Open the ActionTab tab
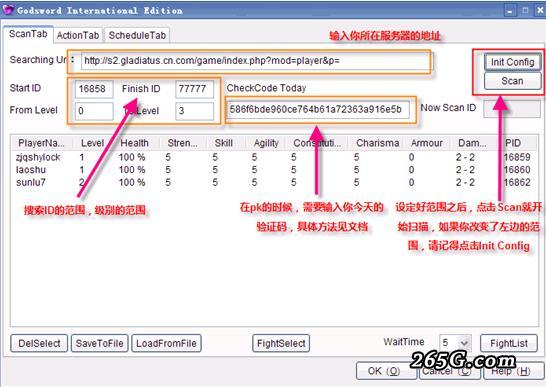 (x=78, y=35)
